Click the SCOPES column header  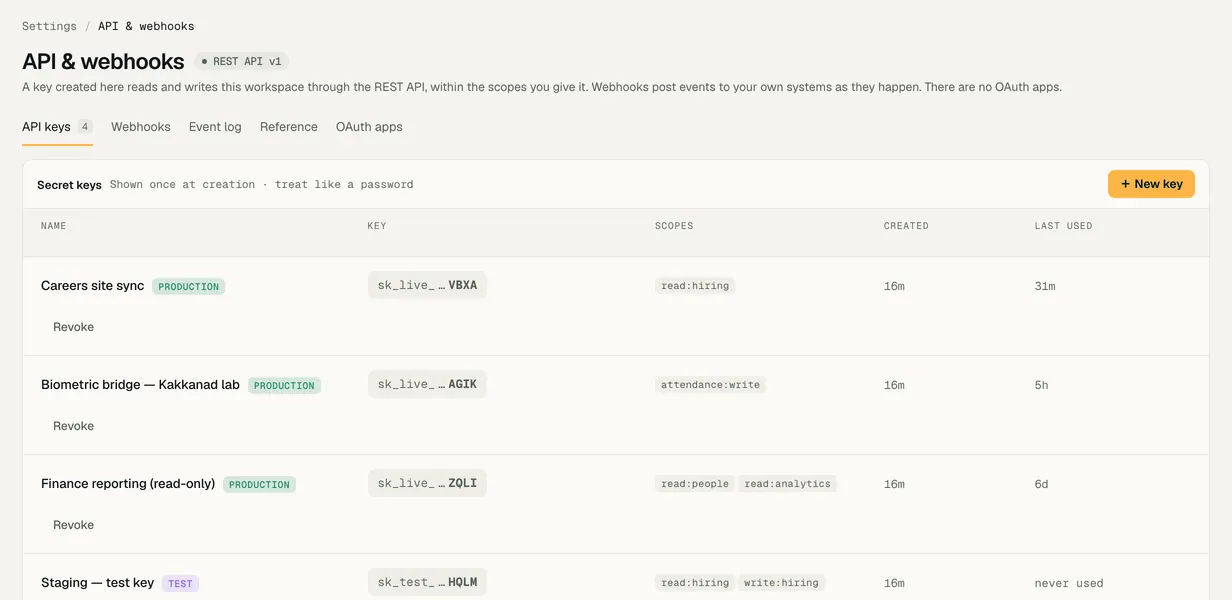pyautogui.click(x=674, y=226)
